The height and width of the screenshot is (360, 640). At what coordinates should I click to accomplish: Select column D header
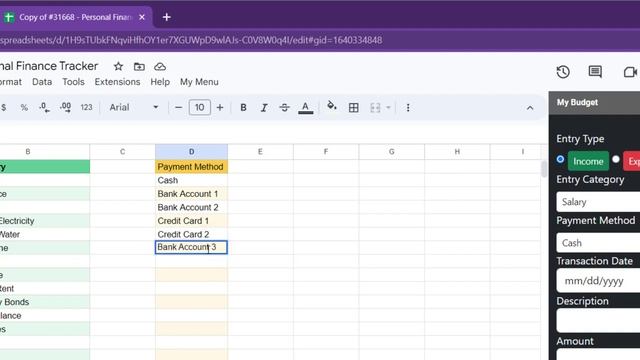[191, 152]
